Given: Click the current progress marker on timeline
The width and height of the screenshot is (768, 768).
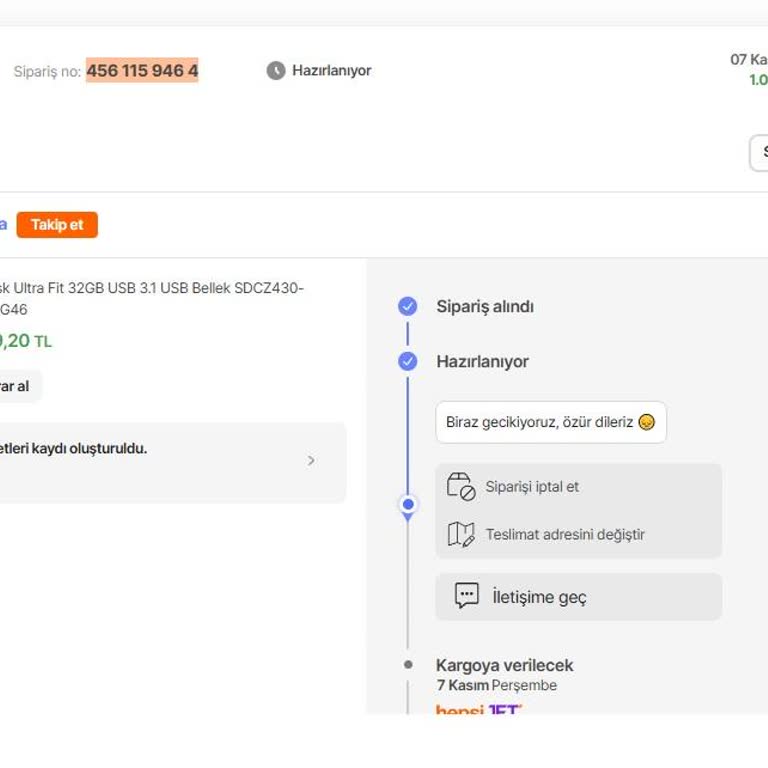Looking at the screenshot, I should 408,504.
